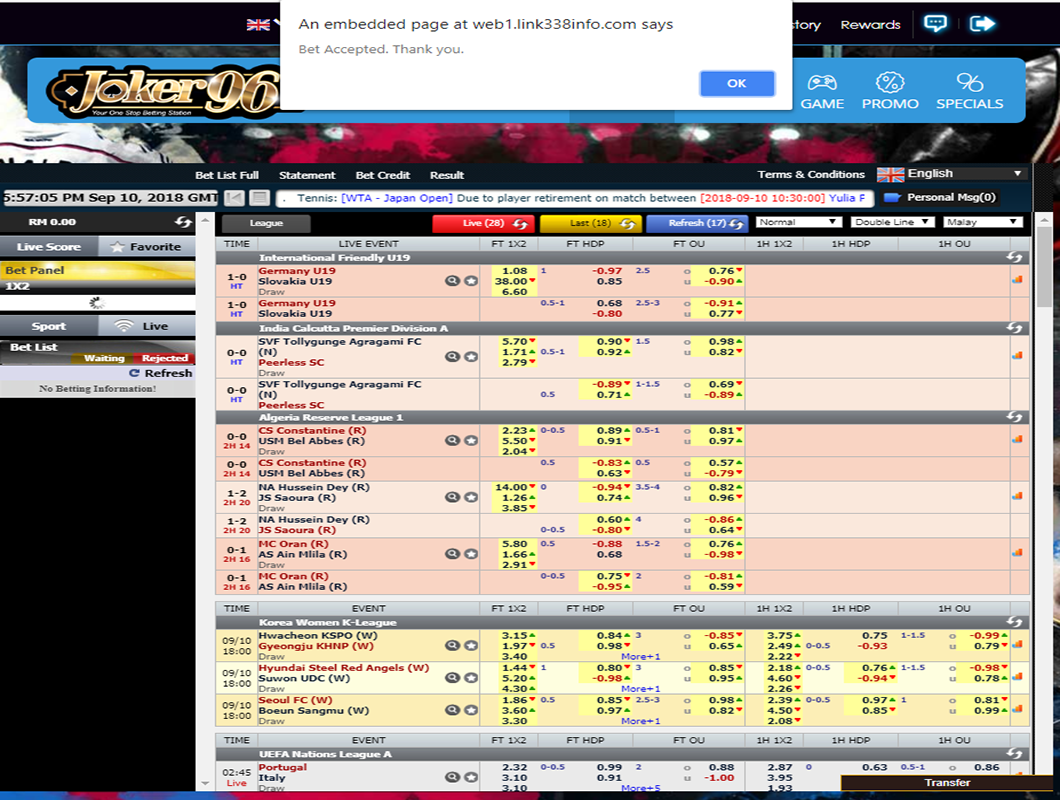1060x800 pixels.
Task: Refresh the International Friendly U19 league section
Action: (1016, 258)
